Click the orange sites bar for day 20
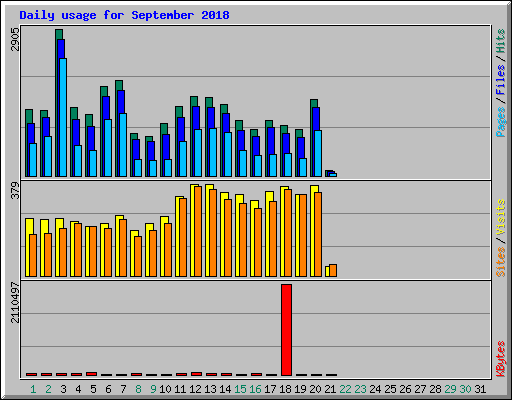This screenshot has width=512, height=400. tap(318, 234)
